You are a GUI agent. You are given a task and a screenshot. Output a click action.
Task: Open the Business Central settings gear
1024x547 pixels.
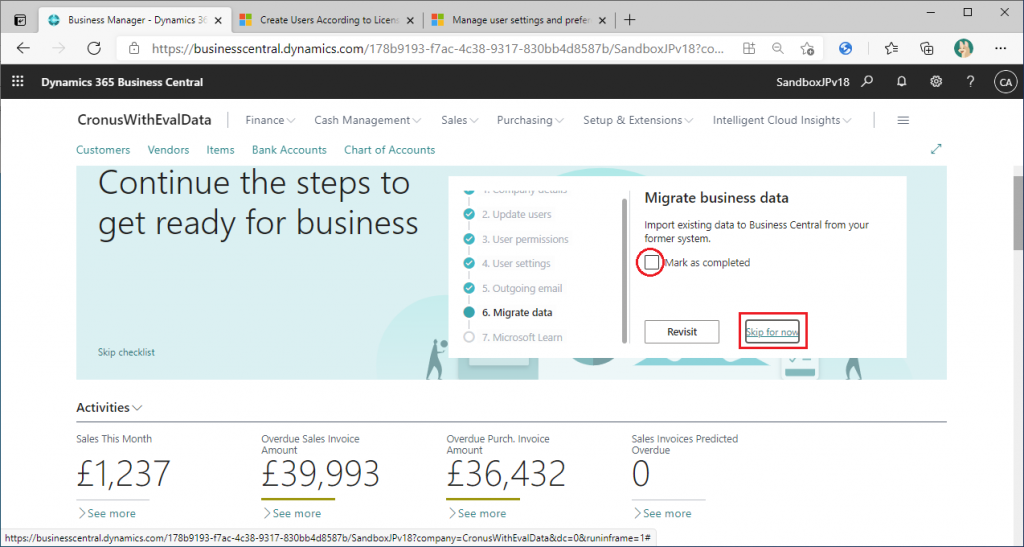[936, 82]
